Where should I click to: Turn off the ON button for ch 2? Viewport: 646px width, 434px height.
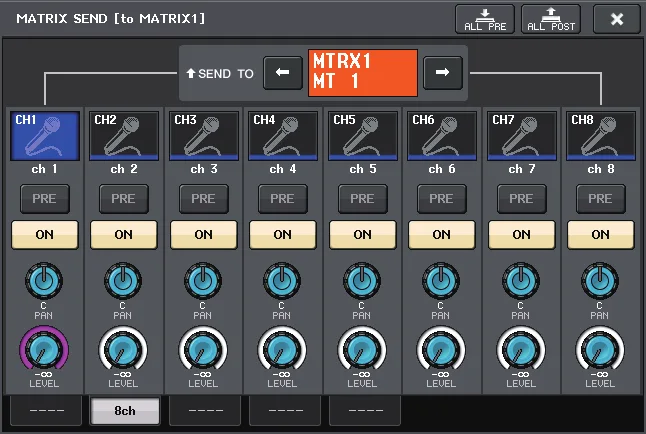coord(124,235)
